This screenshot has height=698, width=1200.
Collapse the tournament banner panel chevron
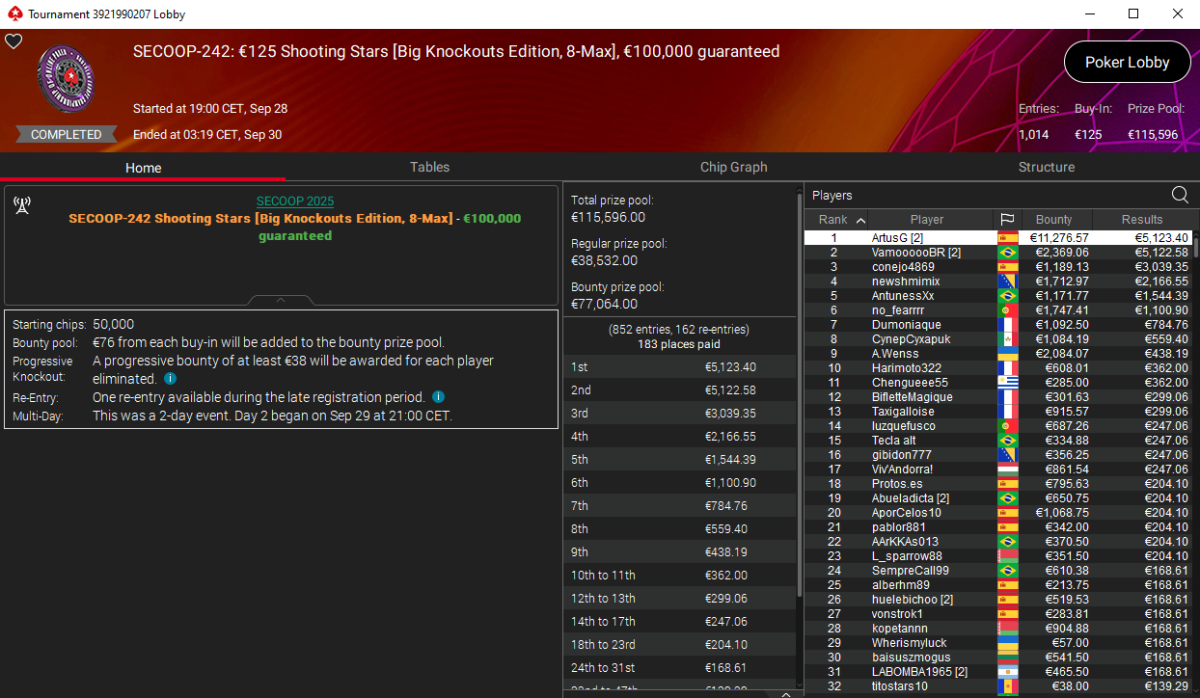point(281,299)
